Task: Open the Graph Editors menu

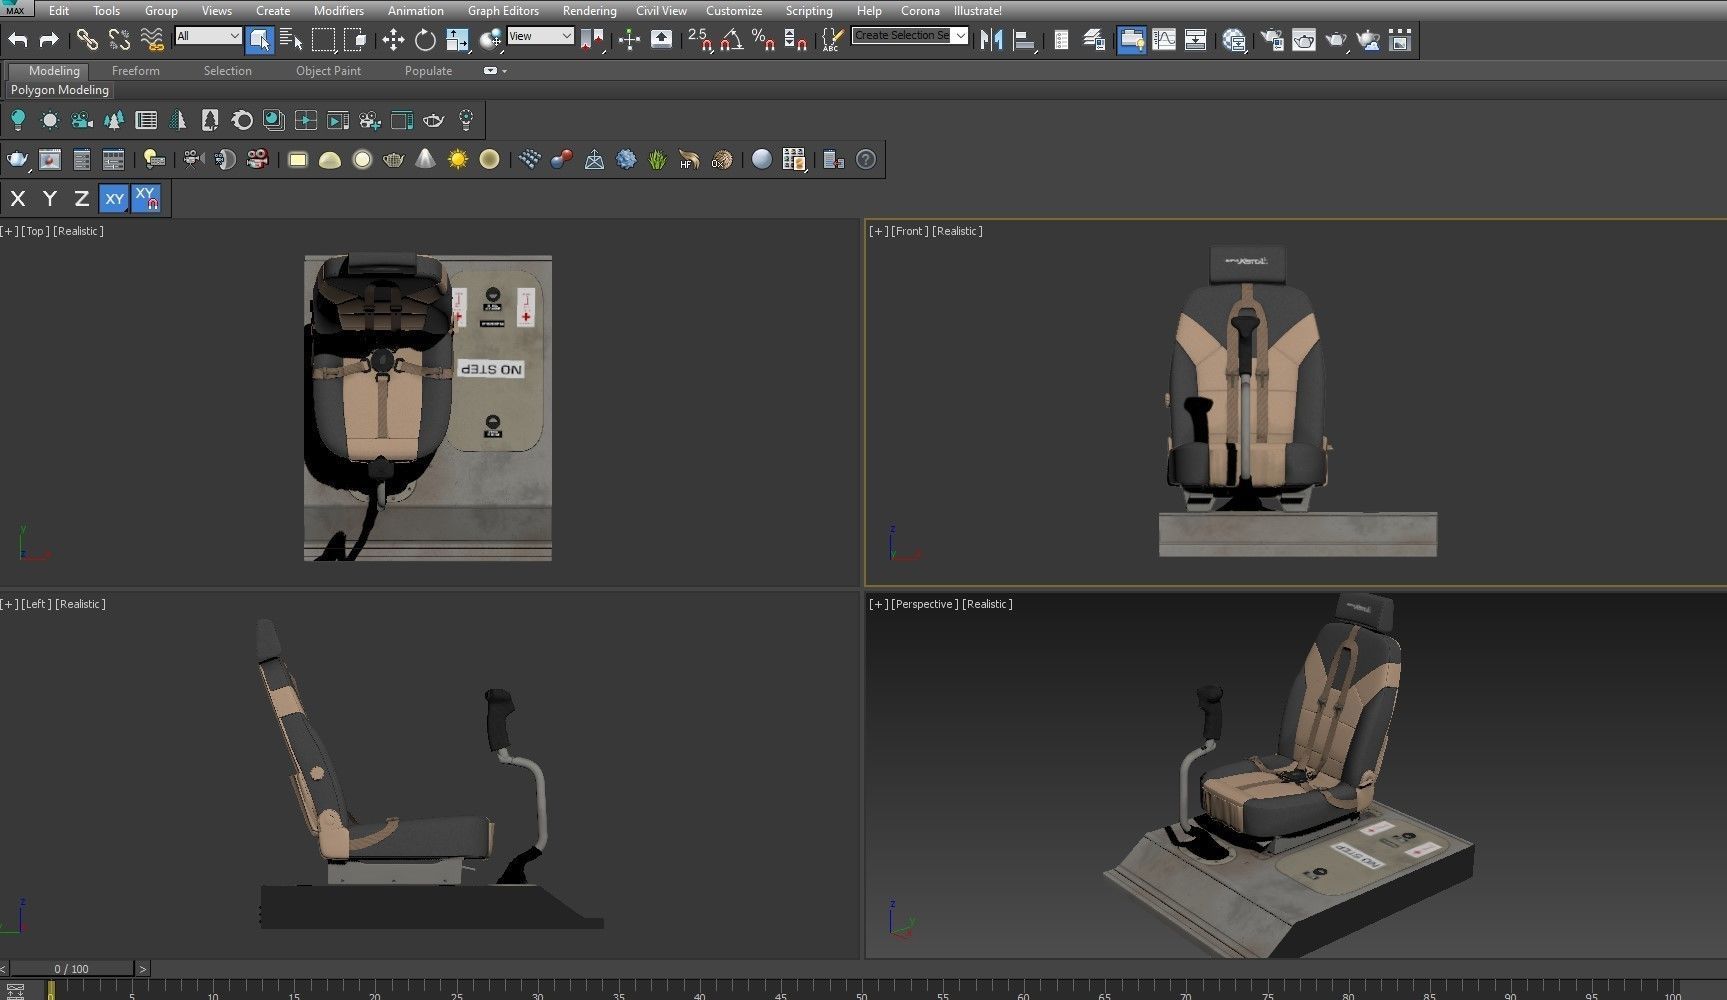Action: (503, 11)
